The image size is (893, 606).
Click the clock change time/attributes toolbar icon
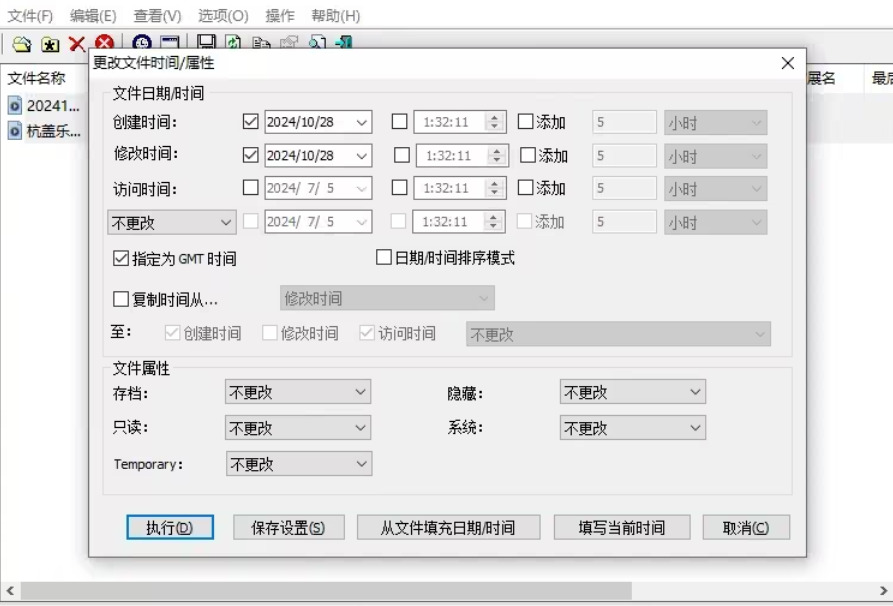(142, 43)
